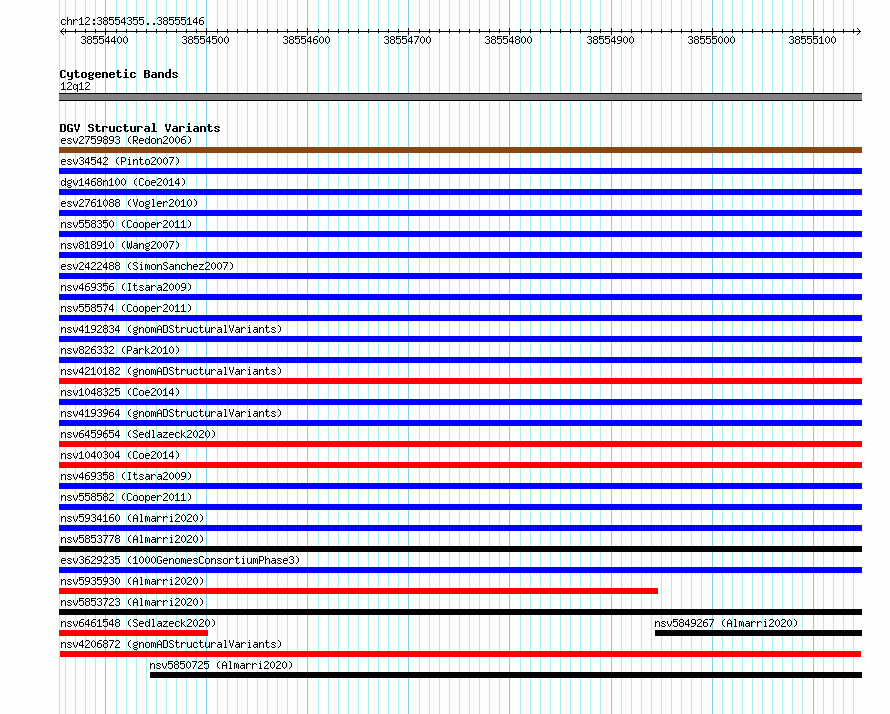Click the nsv469358 (Itsara2009) label
Viewport: 890px width, 714px height.
[126, 476]
